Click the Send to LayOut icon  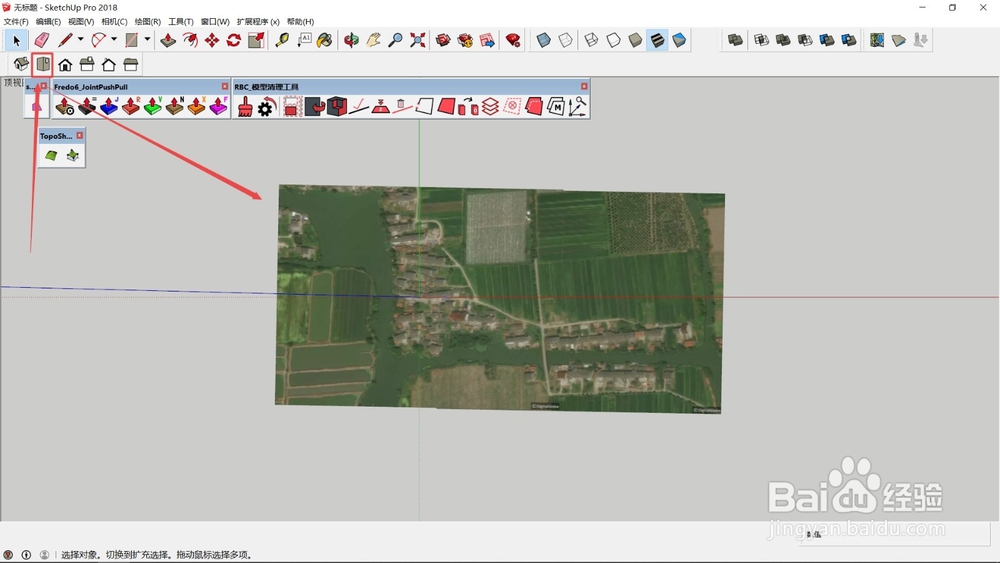[487, 40]
